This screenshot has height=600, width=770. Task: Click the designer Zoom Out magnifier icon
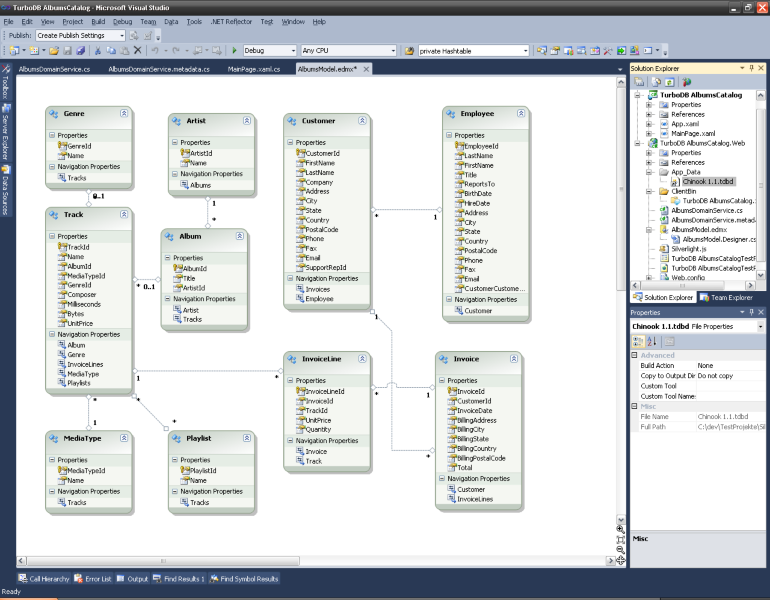621,550
